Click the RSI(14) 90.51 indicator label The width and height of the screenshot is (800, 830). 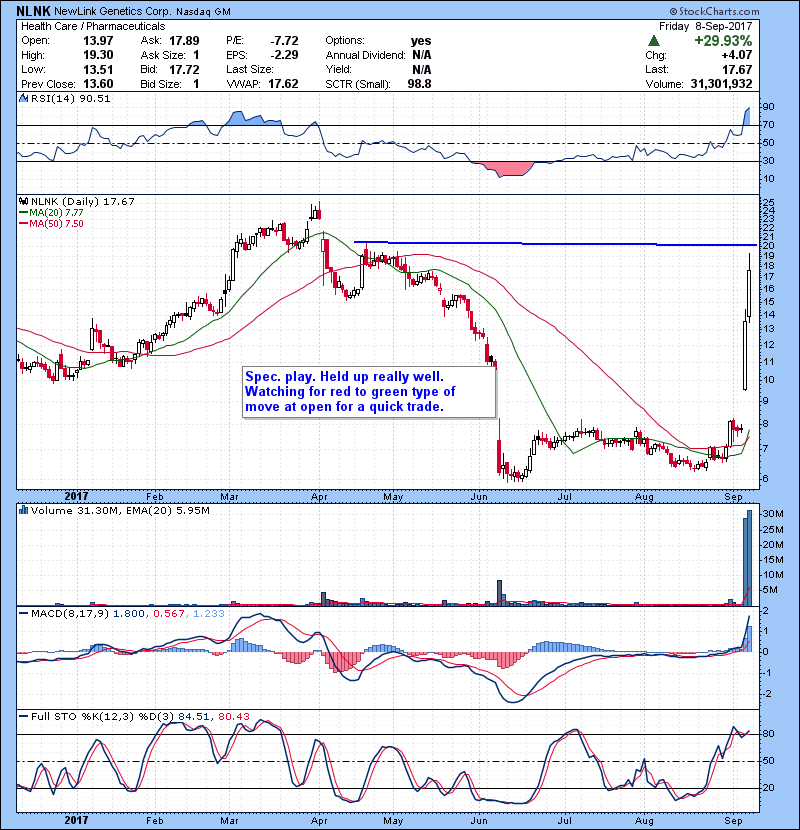70,98
